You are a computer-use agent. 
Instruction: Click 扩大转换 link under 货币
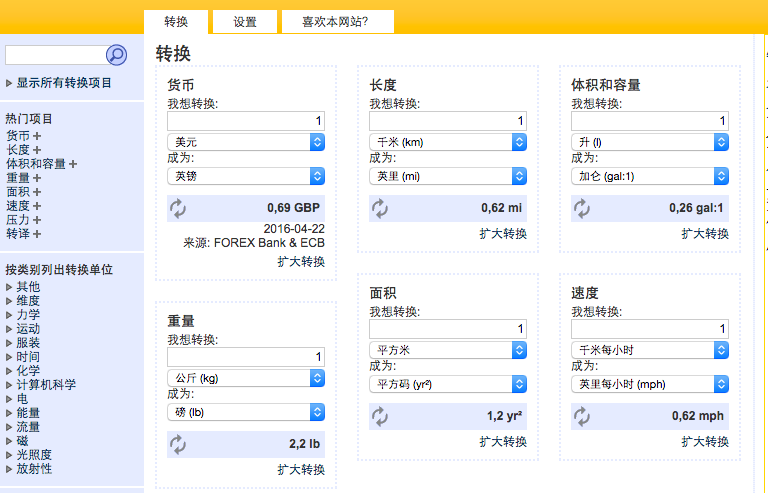[301, 262]
